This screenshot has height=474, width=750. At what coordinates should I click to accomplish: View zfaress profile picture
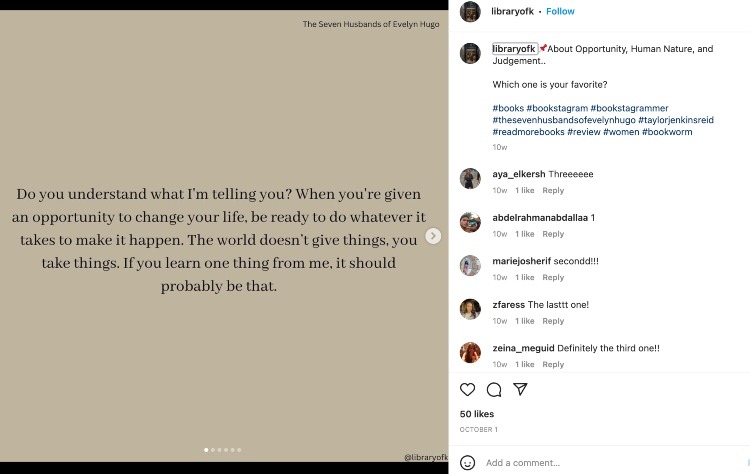(470, 309)
